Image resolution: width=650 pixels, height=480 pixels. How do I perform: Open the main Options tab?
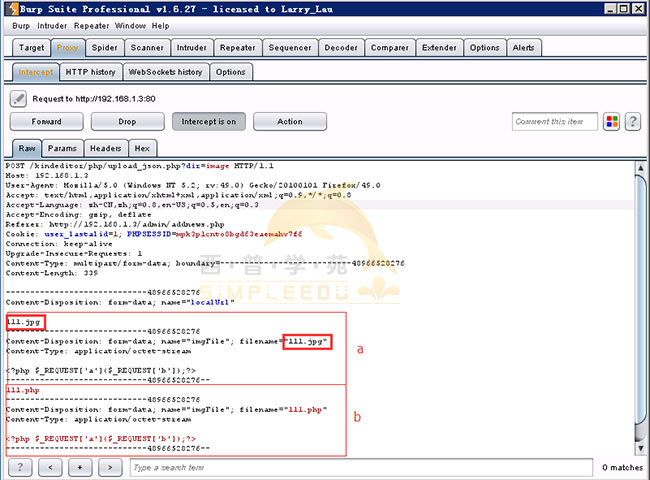[485, 48]
